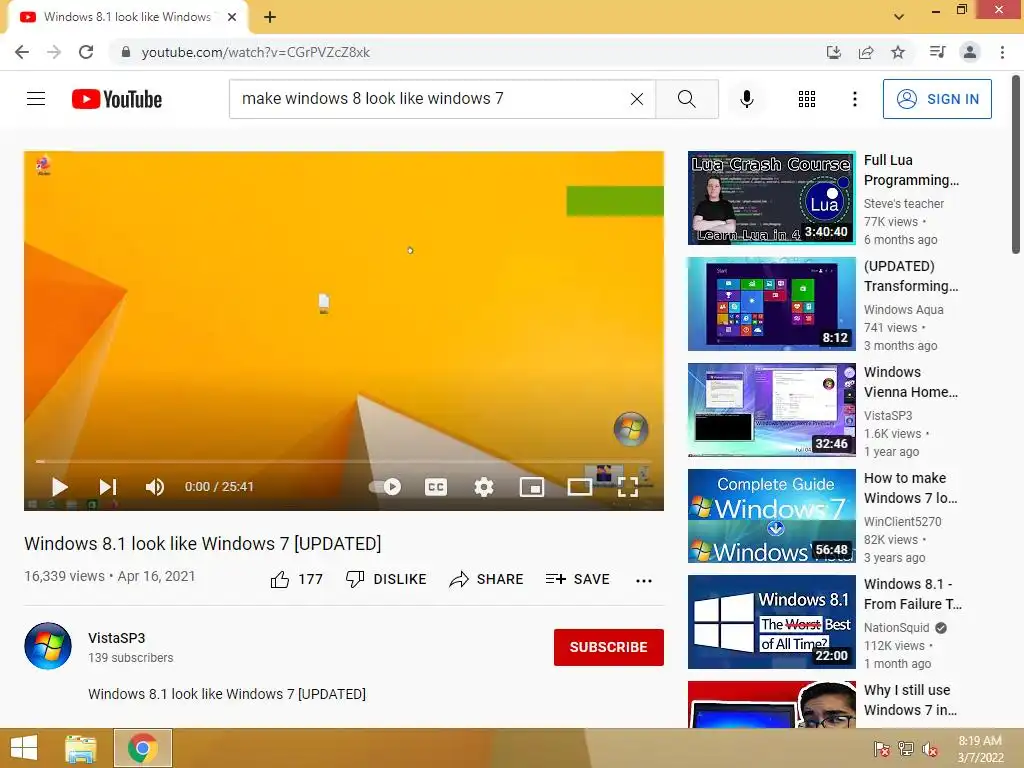Open the Lua Crash Course thumbnail

coord(771,198)
